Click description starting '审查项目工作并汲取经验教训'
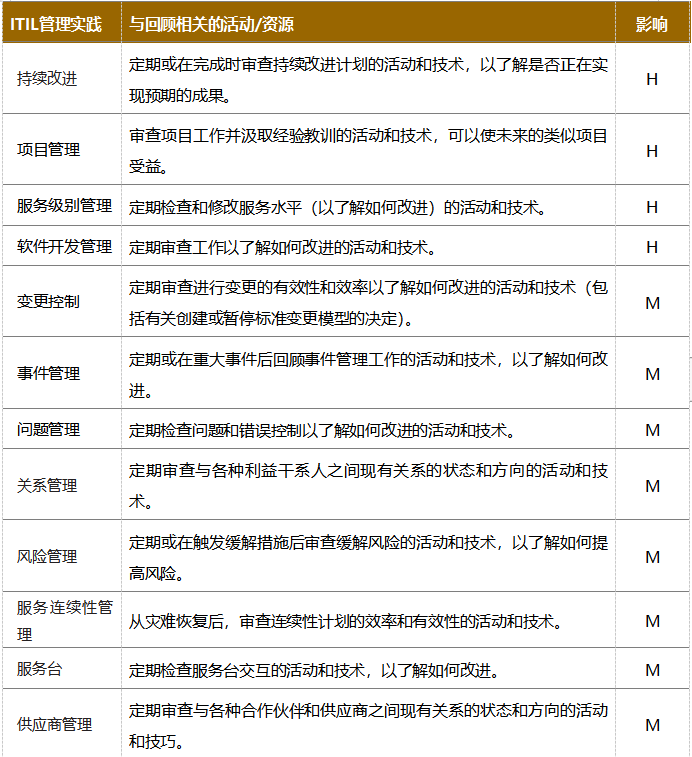 click(x=368, y=151)
